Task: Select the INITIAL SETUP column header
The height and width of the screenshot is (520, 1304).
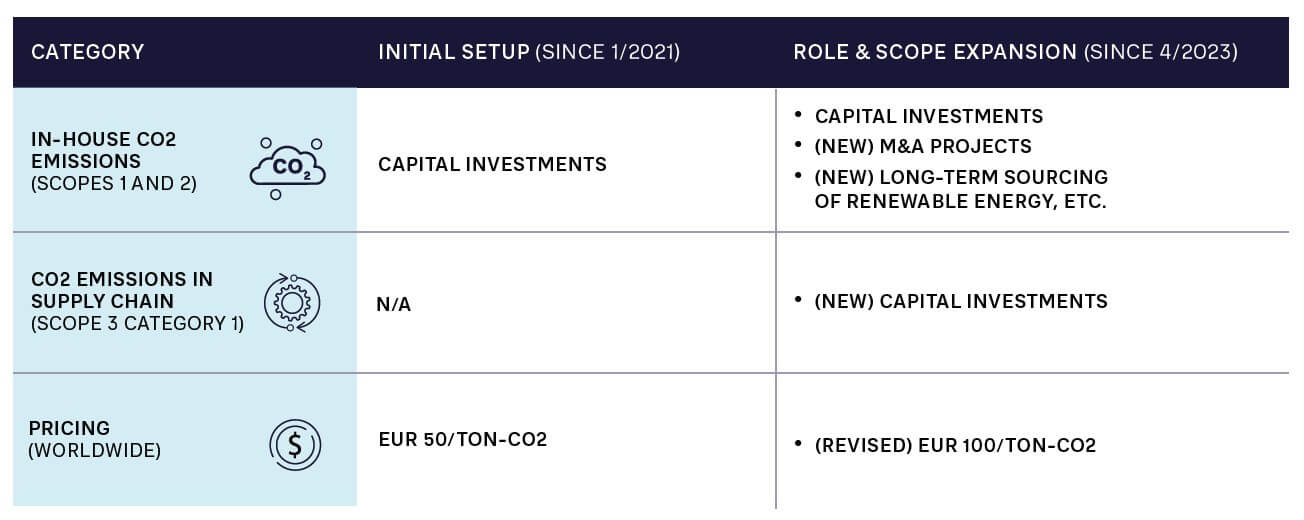Action: click(528, 52)
